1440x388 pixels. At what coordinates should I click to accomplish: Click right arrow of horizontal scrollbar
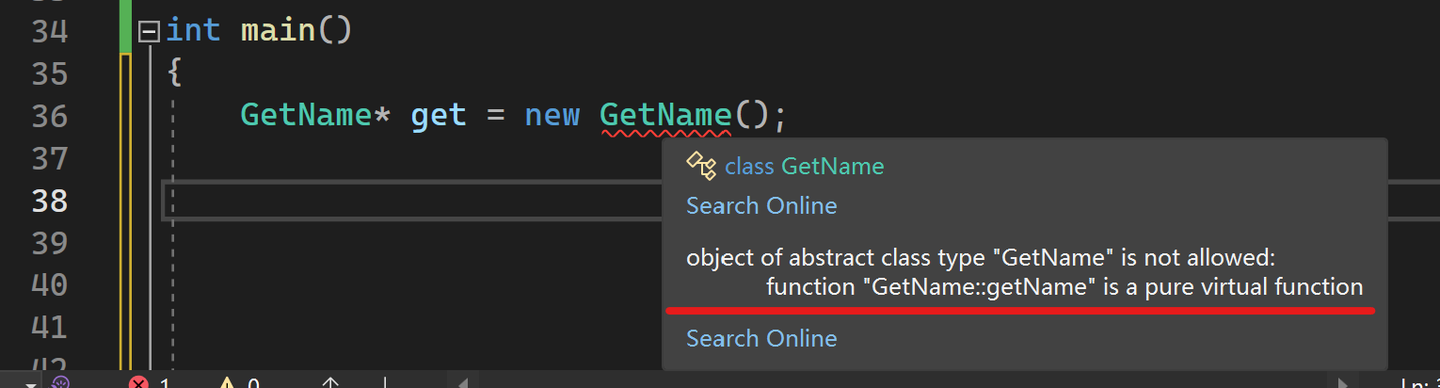(1346, 383)
